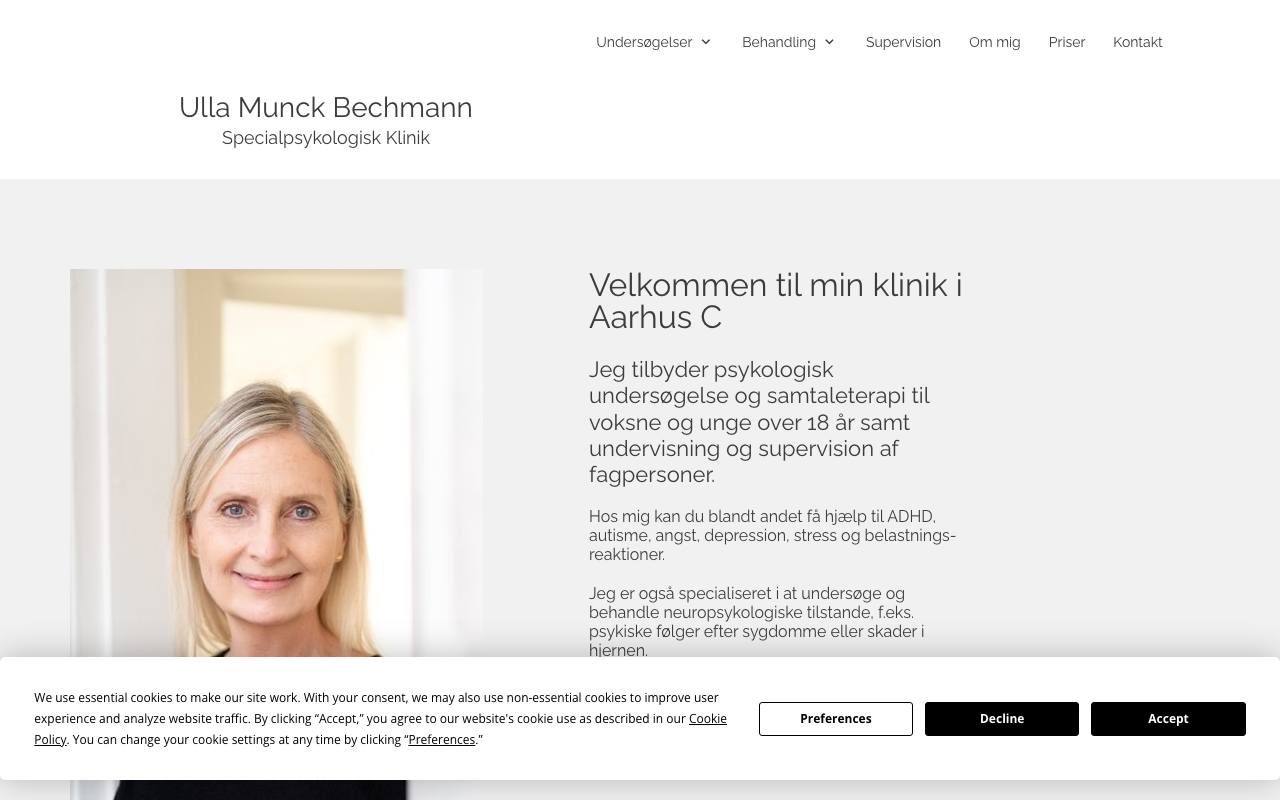Click the Specialpsykologisk Klinik subtitle
This screenshot has width=1280, height=800.
click(x=326, y=138)
